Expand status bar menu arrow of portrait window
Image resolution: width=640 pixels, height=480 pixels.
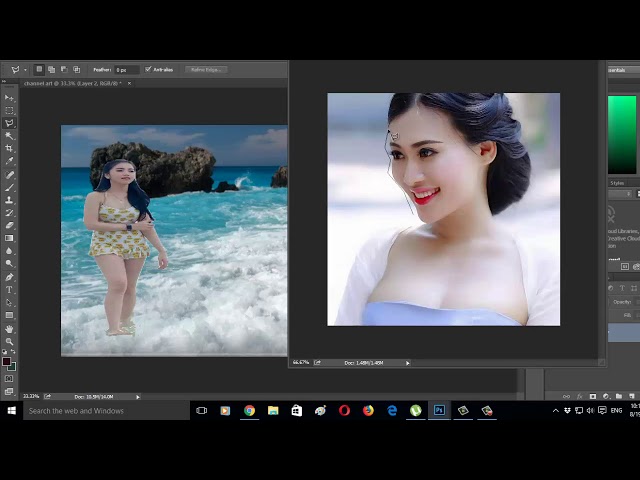(x=407, y=363)
